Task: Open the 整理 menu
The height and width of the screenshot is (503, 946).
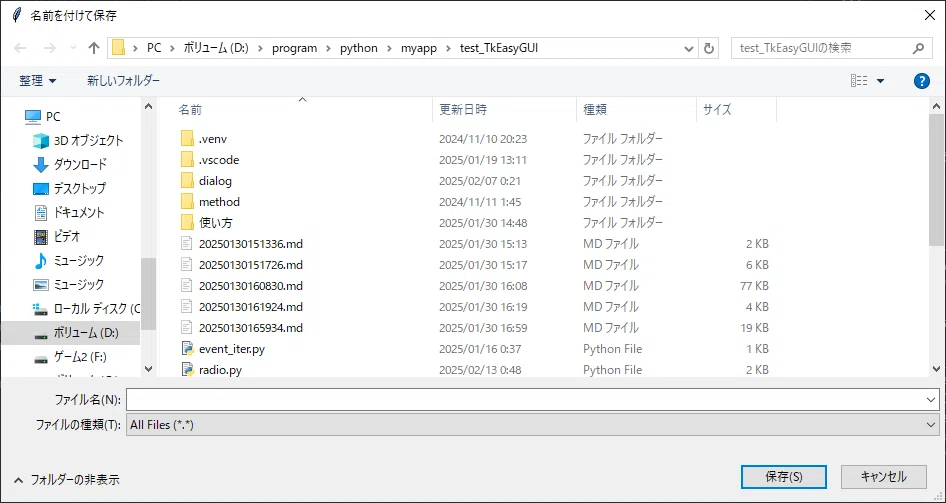Action: (37, 81)
